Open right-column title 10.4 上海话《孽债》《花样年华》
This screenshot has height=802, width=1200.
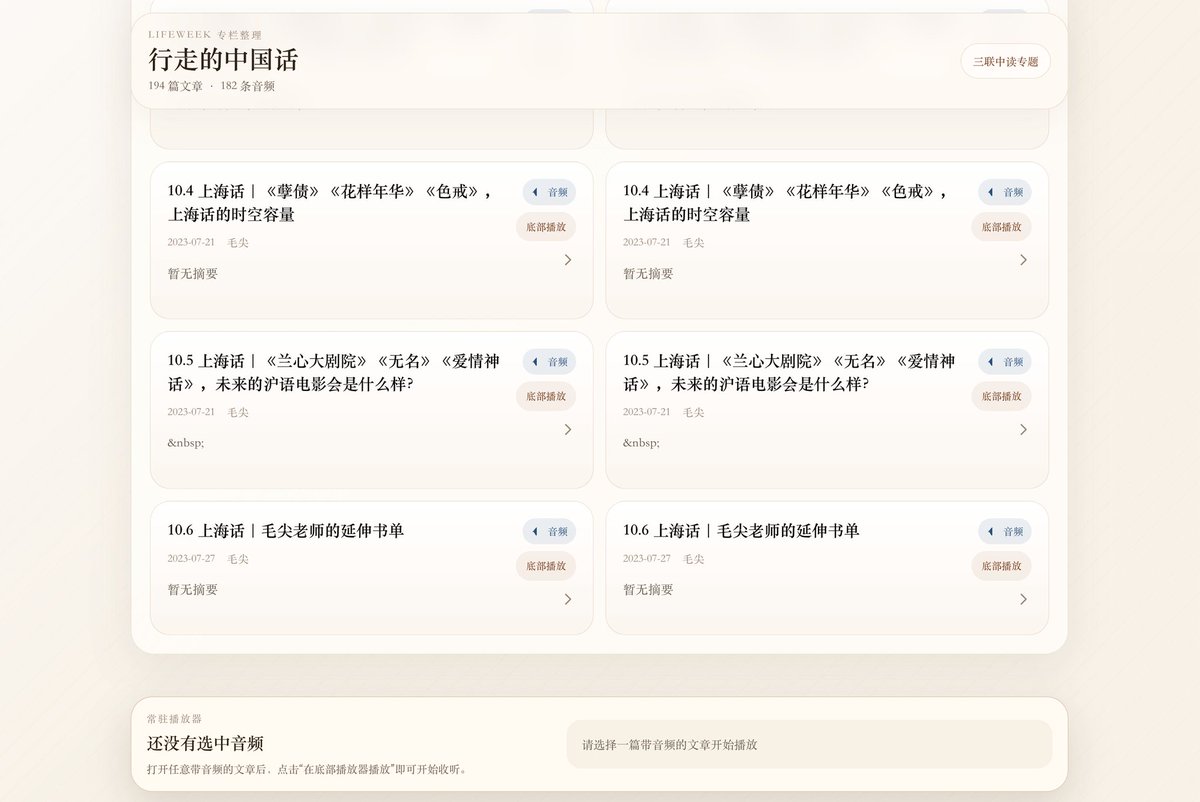point(787,203)
